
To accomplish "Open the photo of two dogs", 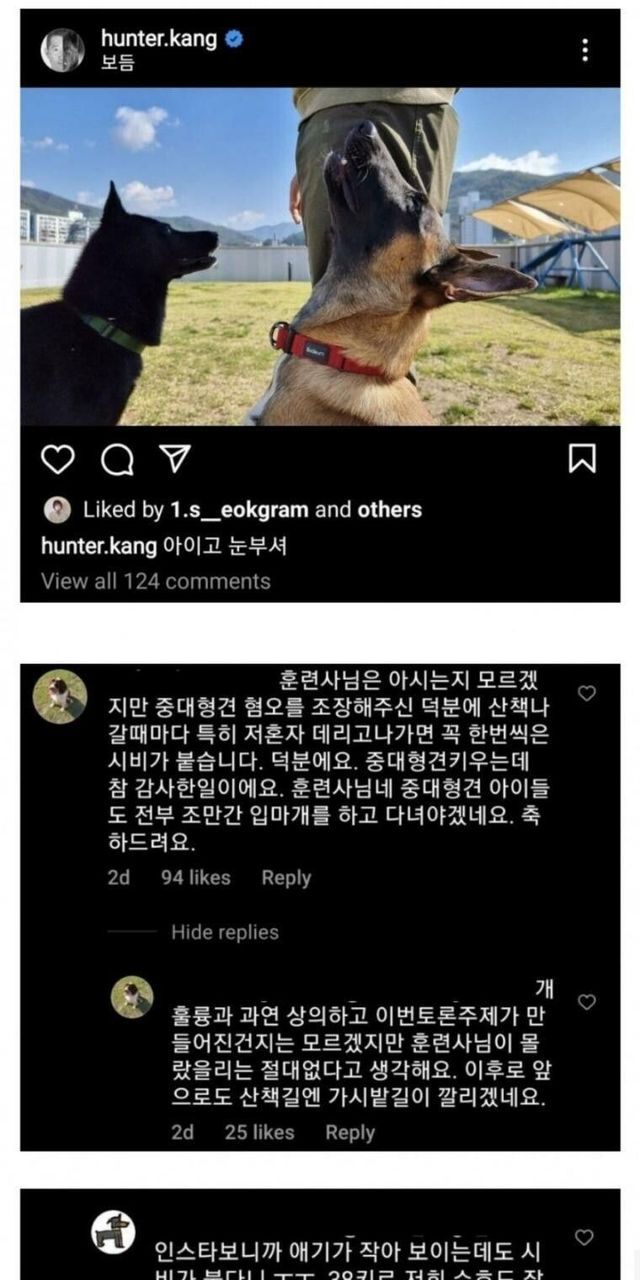I will (320, 257).
